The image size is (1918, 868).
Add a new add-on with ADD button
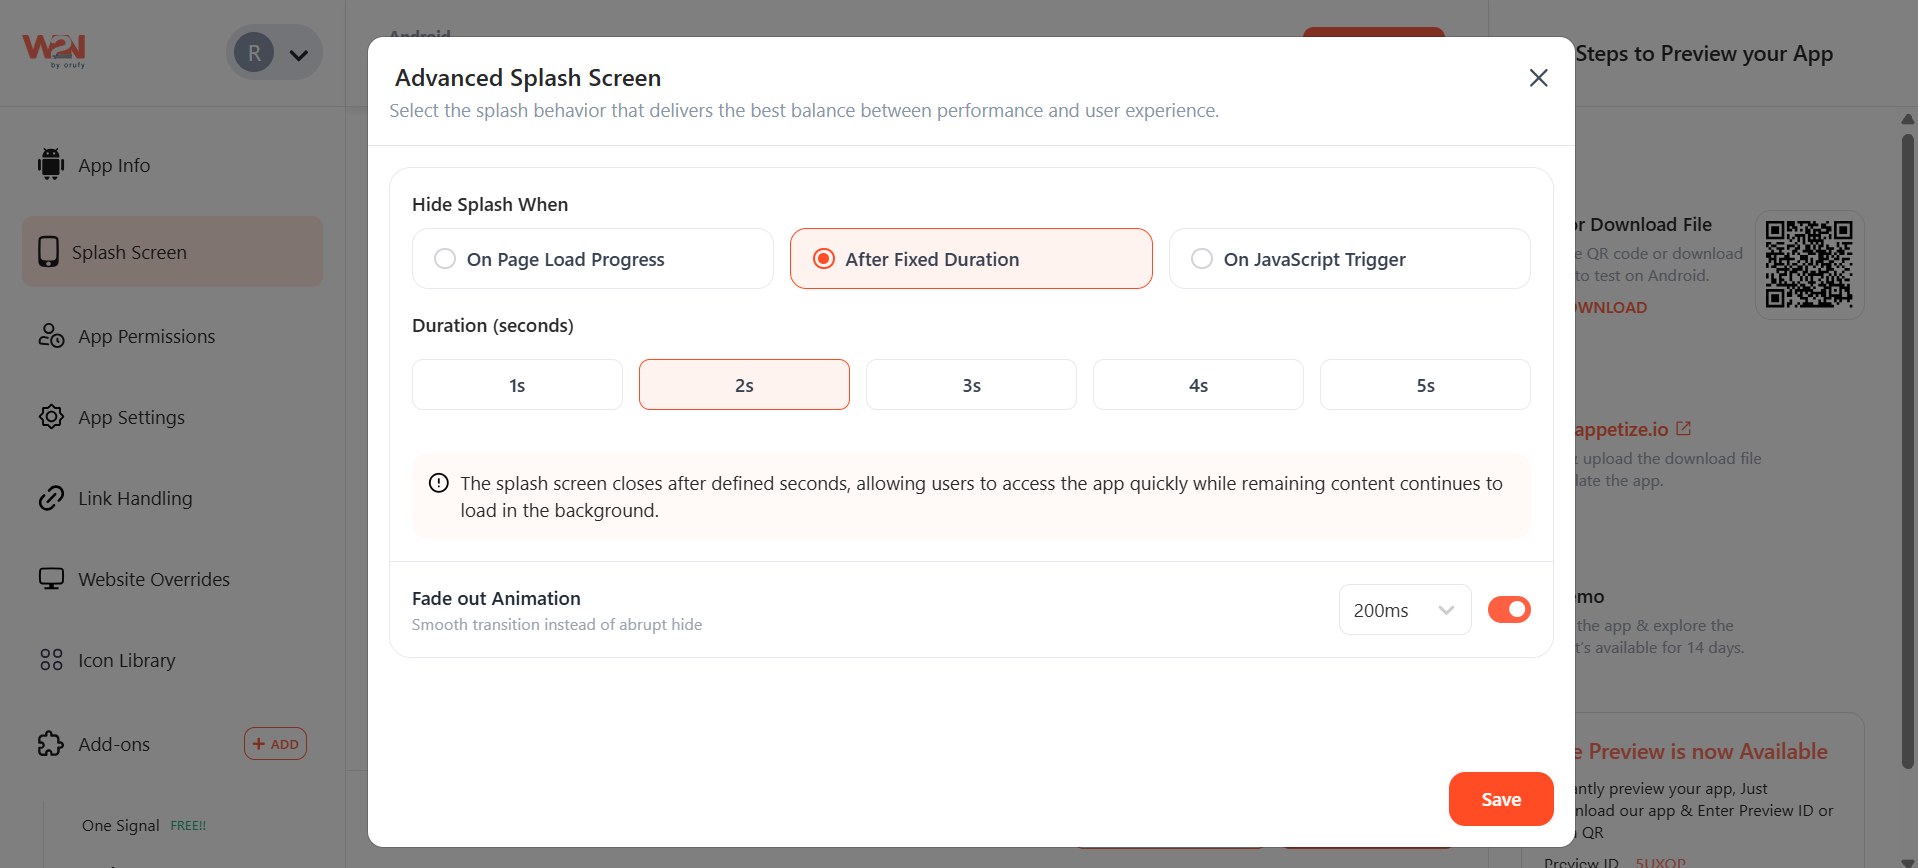point(275,744)
